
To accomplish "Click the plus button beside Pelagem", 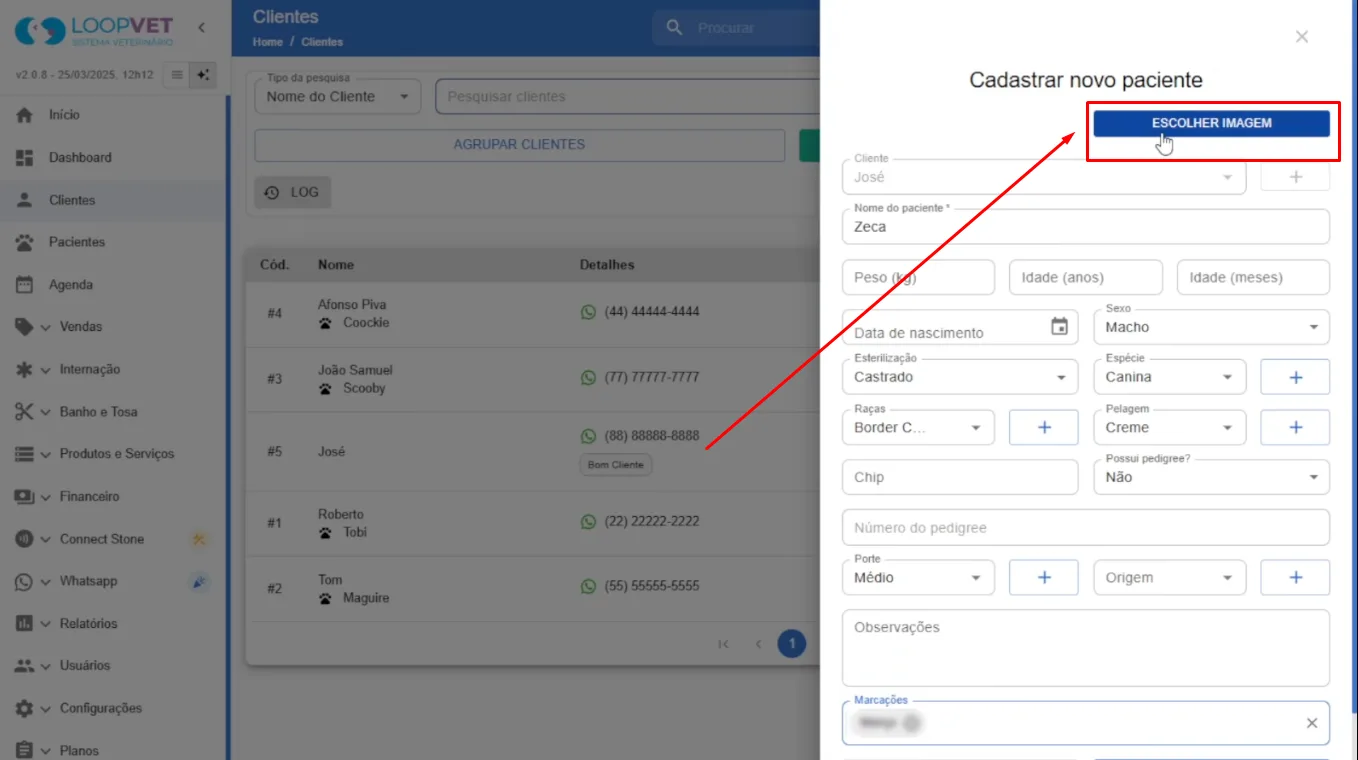I will pyautogui.click(x=1295, y=427).
